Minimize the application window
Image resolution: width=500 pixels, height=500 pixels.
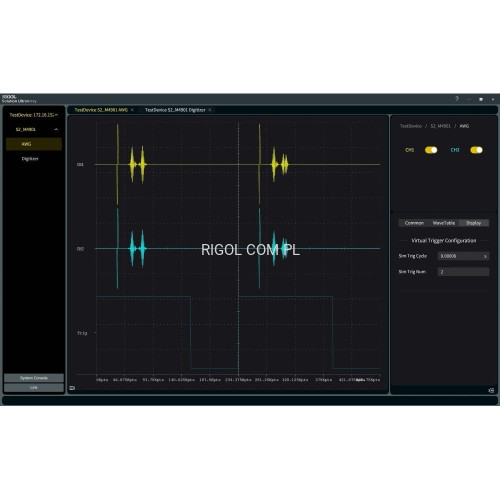coord(469,99)
